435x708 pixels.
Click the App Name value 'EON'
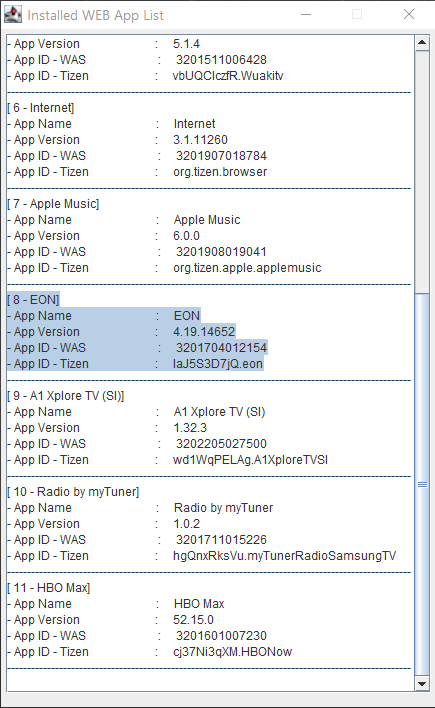pos(187,316)
